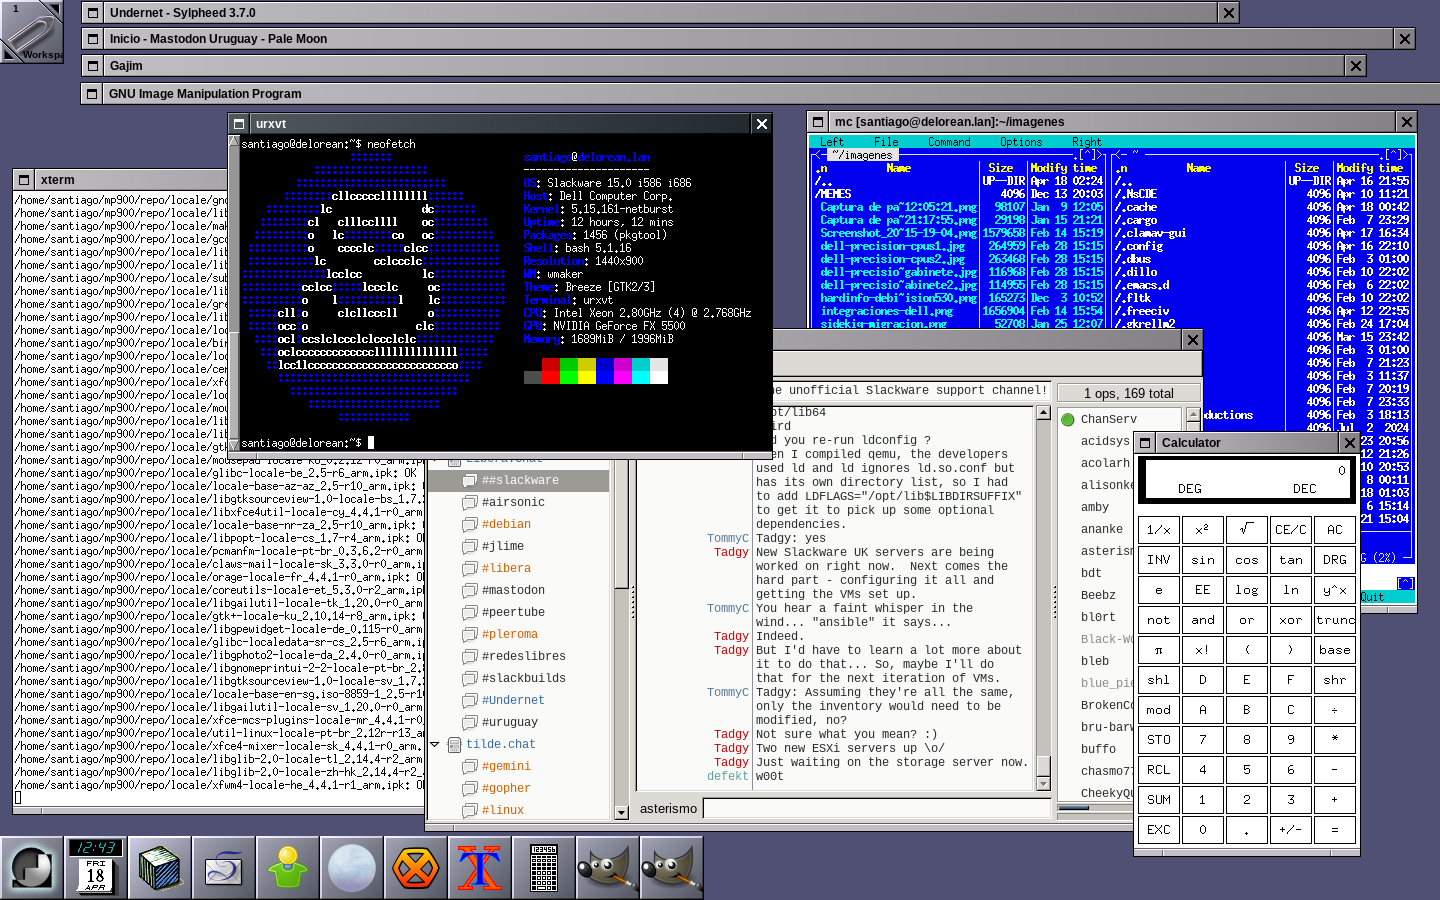
Task: Launch Pale Moon from the dock
Action: click(x=352, y=868)
